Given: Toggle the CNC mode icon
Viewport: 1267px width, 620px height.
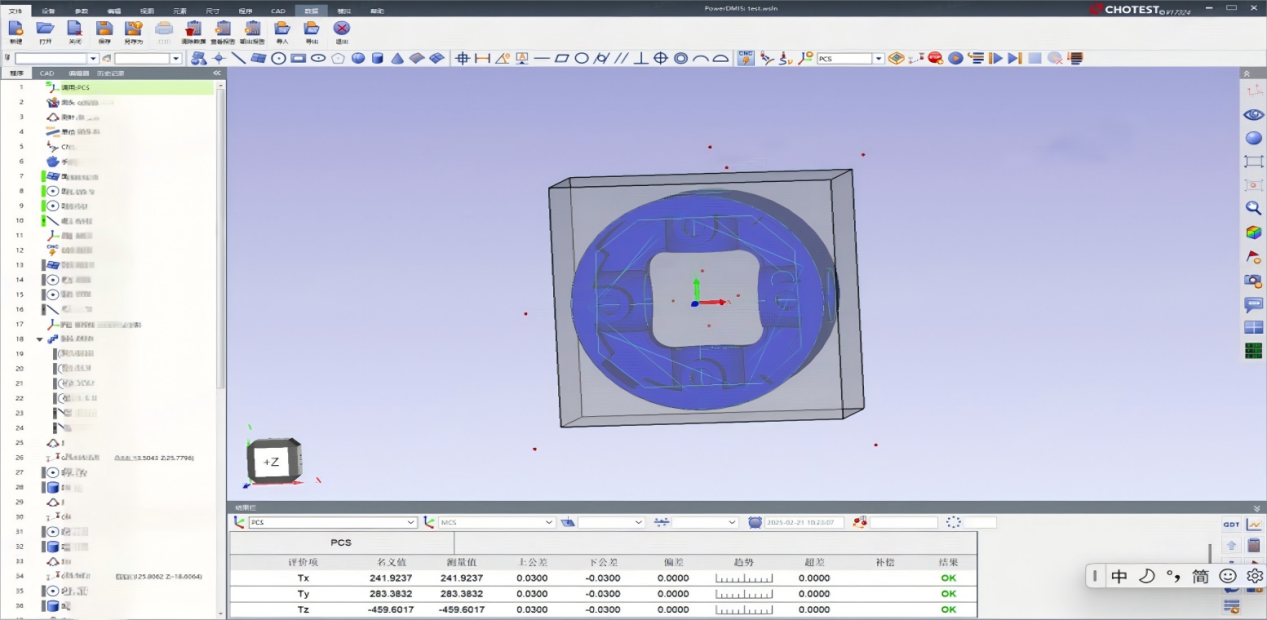Looking at the screenshot, I should point(746,58).
